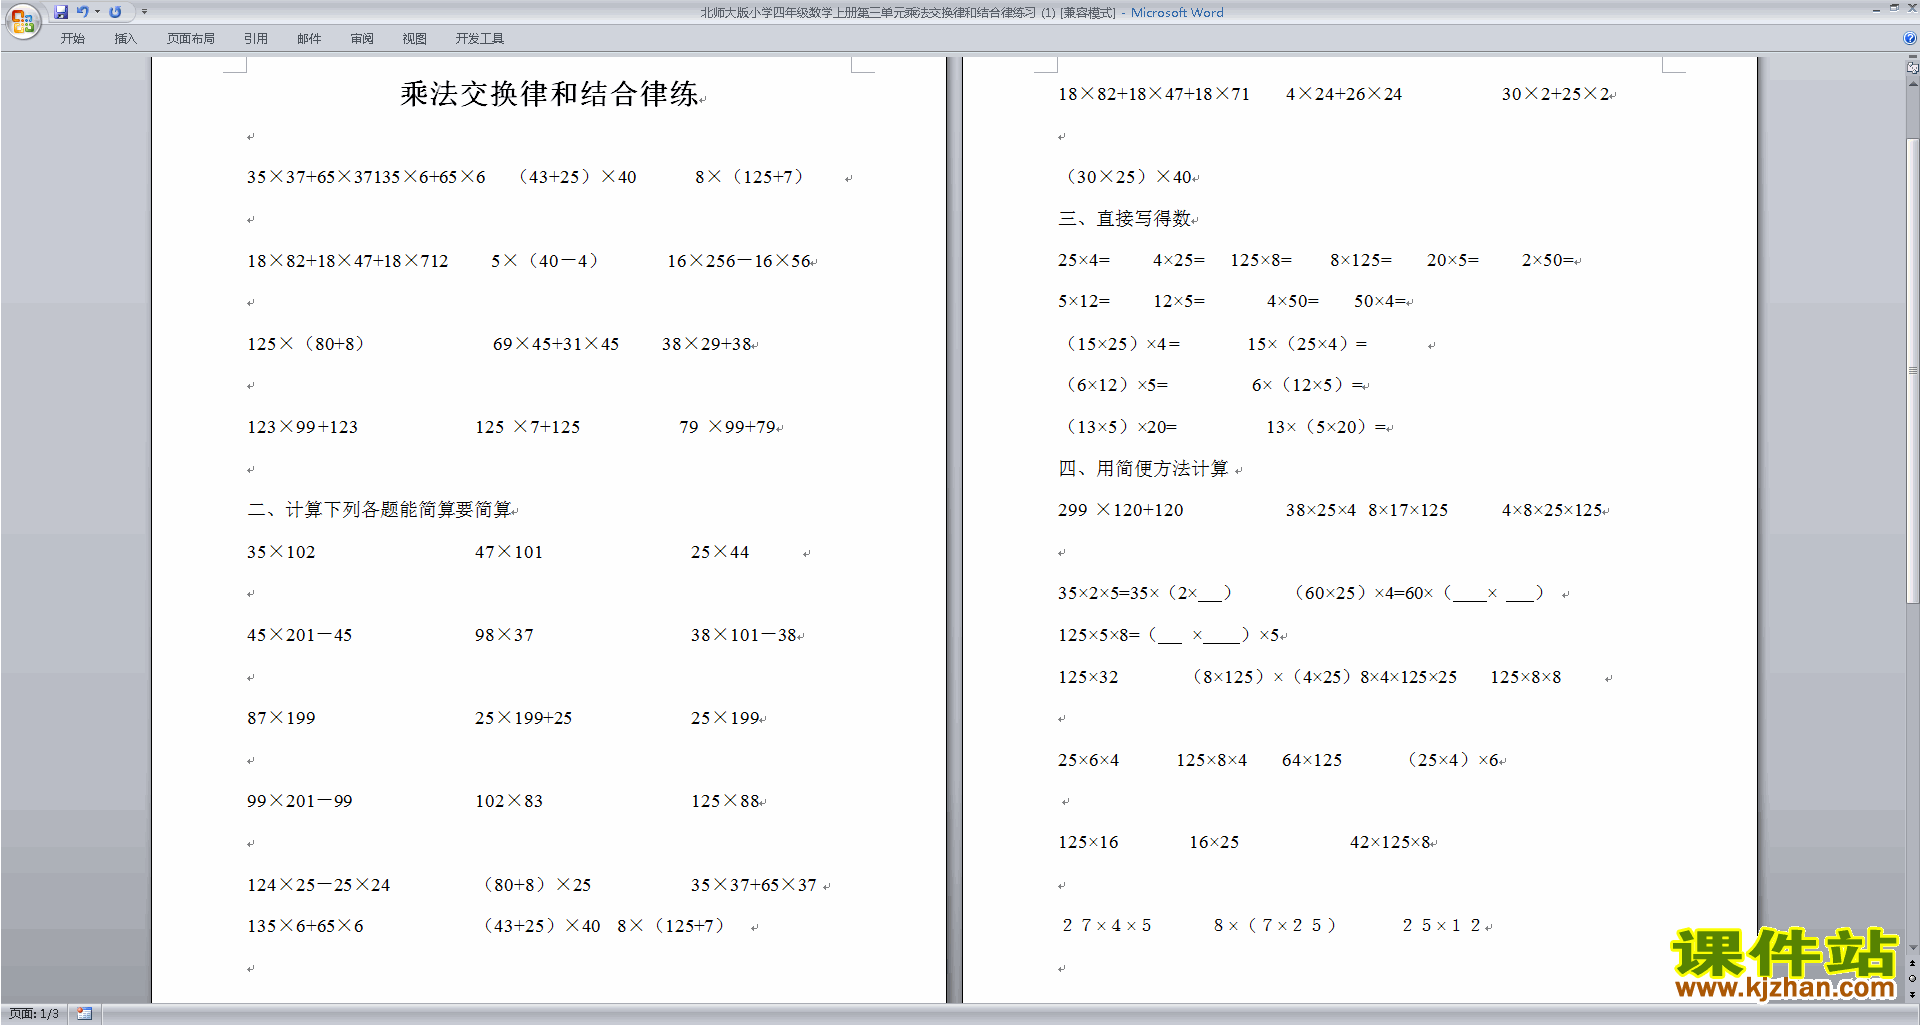1920x1025 pixels.
Task: Expand the undo history dropdown arrow
Action: pos(97,12)
